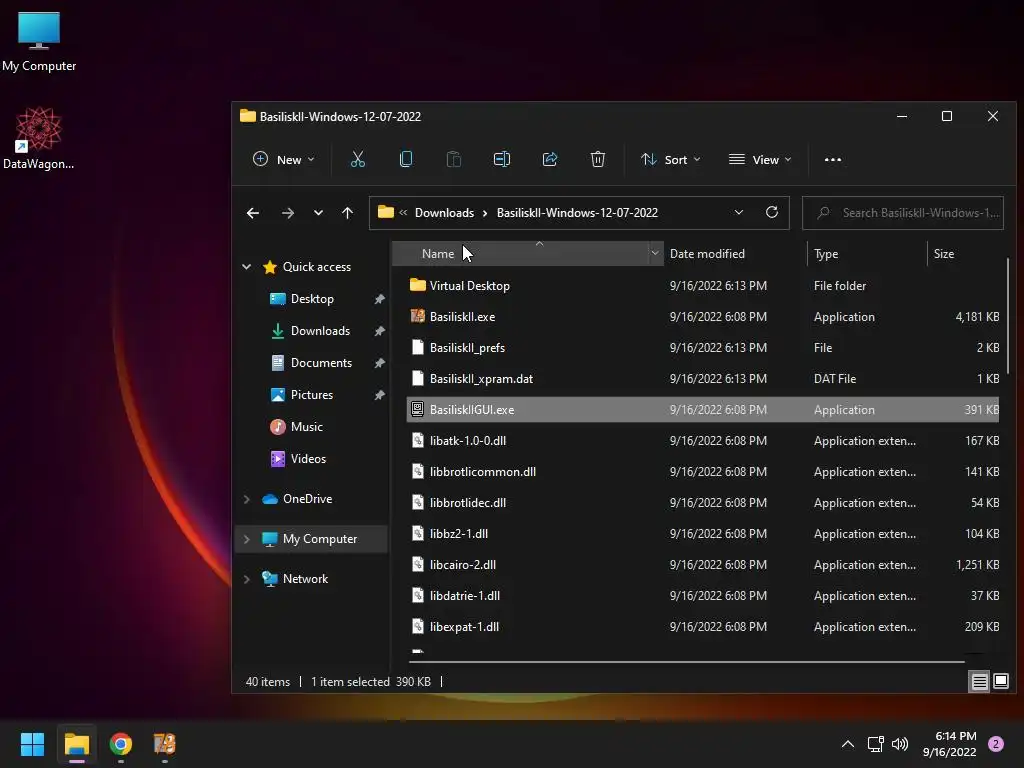Screen dimensions: 1024x768
Task: Select libdatrie-1.dll file
Action: pos(464,596)
